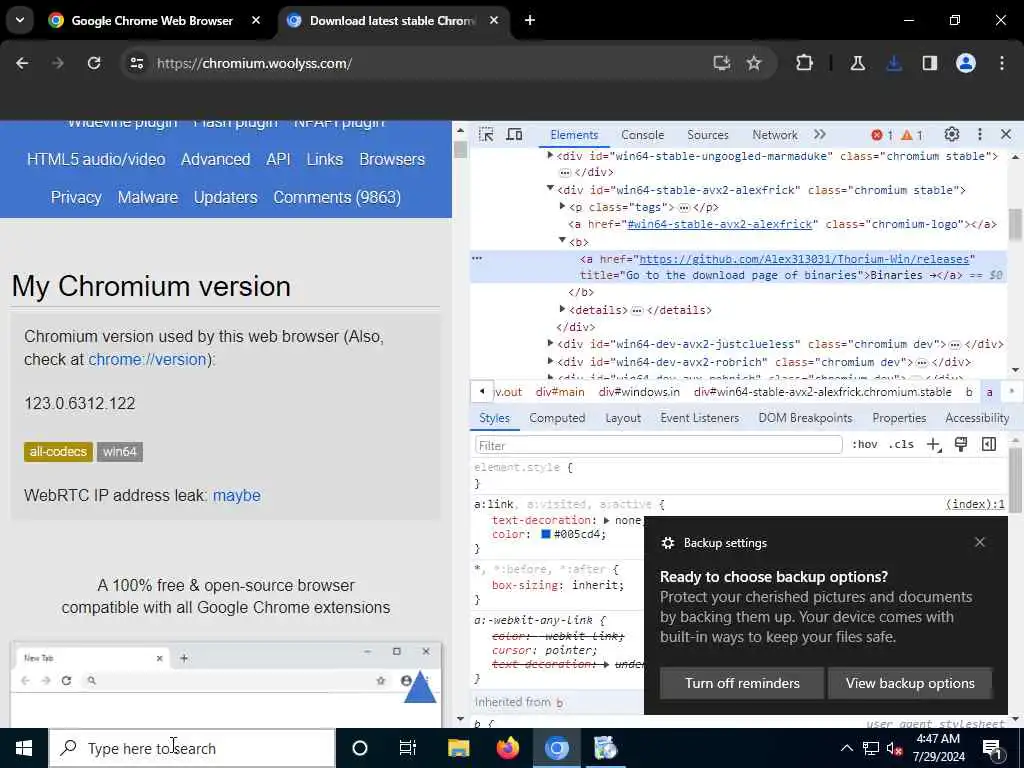Viewport: 1024px width, 768px height.
Task: Switch to DevTools Console tab
Action: click(643, 135)
